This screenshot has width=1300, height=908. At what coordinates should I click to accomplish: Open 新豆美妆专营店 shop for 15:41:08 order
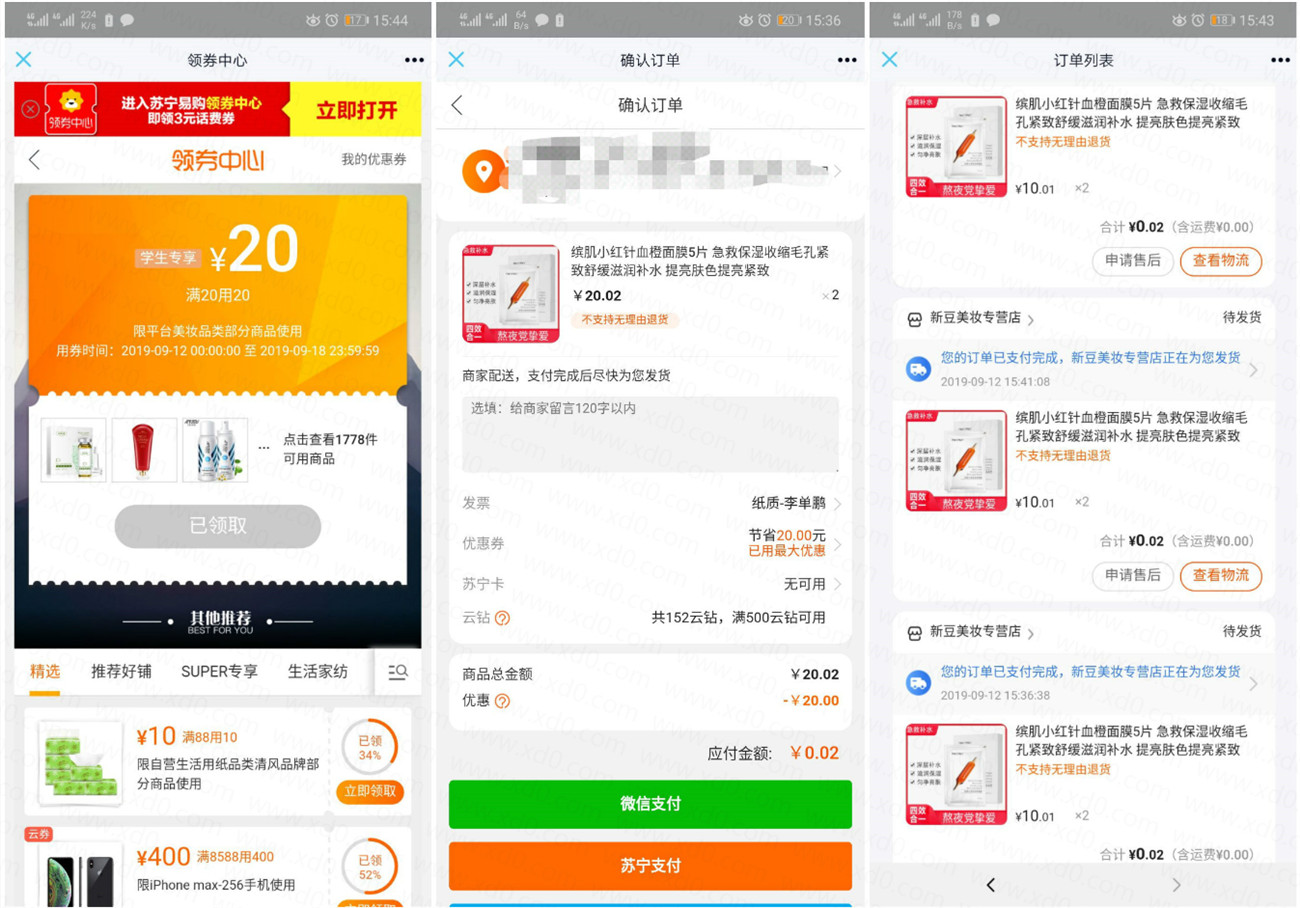pyautogui.click(x=970, y=319)
